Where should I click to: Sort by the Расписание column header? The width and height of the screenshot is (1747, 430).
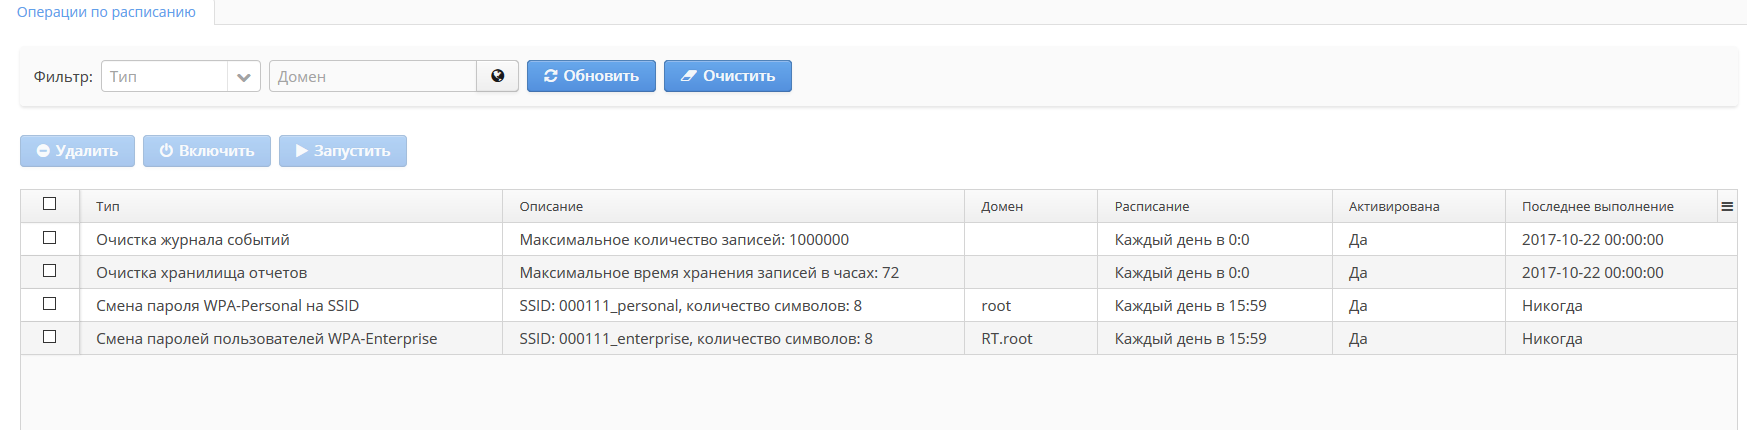(1152, 207)
